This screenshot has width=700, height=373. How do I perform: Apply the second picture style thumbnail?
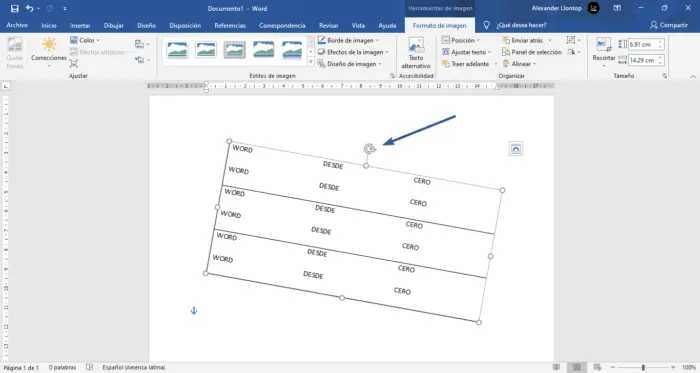pos(206,50)
